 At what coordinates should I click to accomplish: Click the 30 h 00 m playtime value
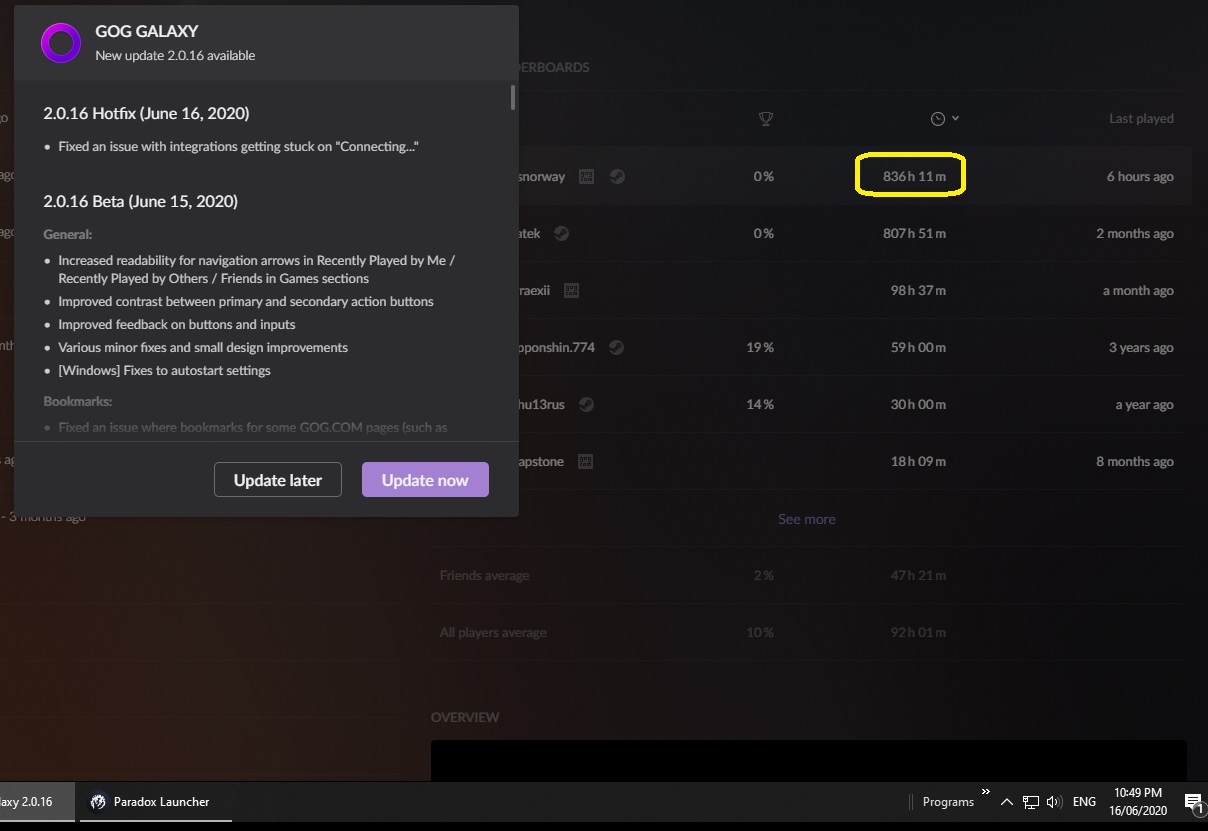tap(919, 405)
